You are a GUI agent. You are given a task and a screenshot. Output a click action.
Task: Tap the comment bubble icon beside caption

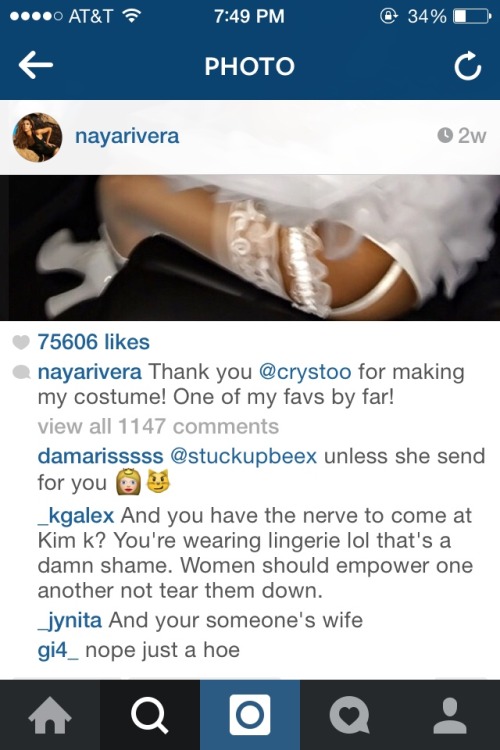pos(21,372)
